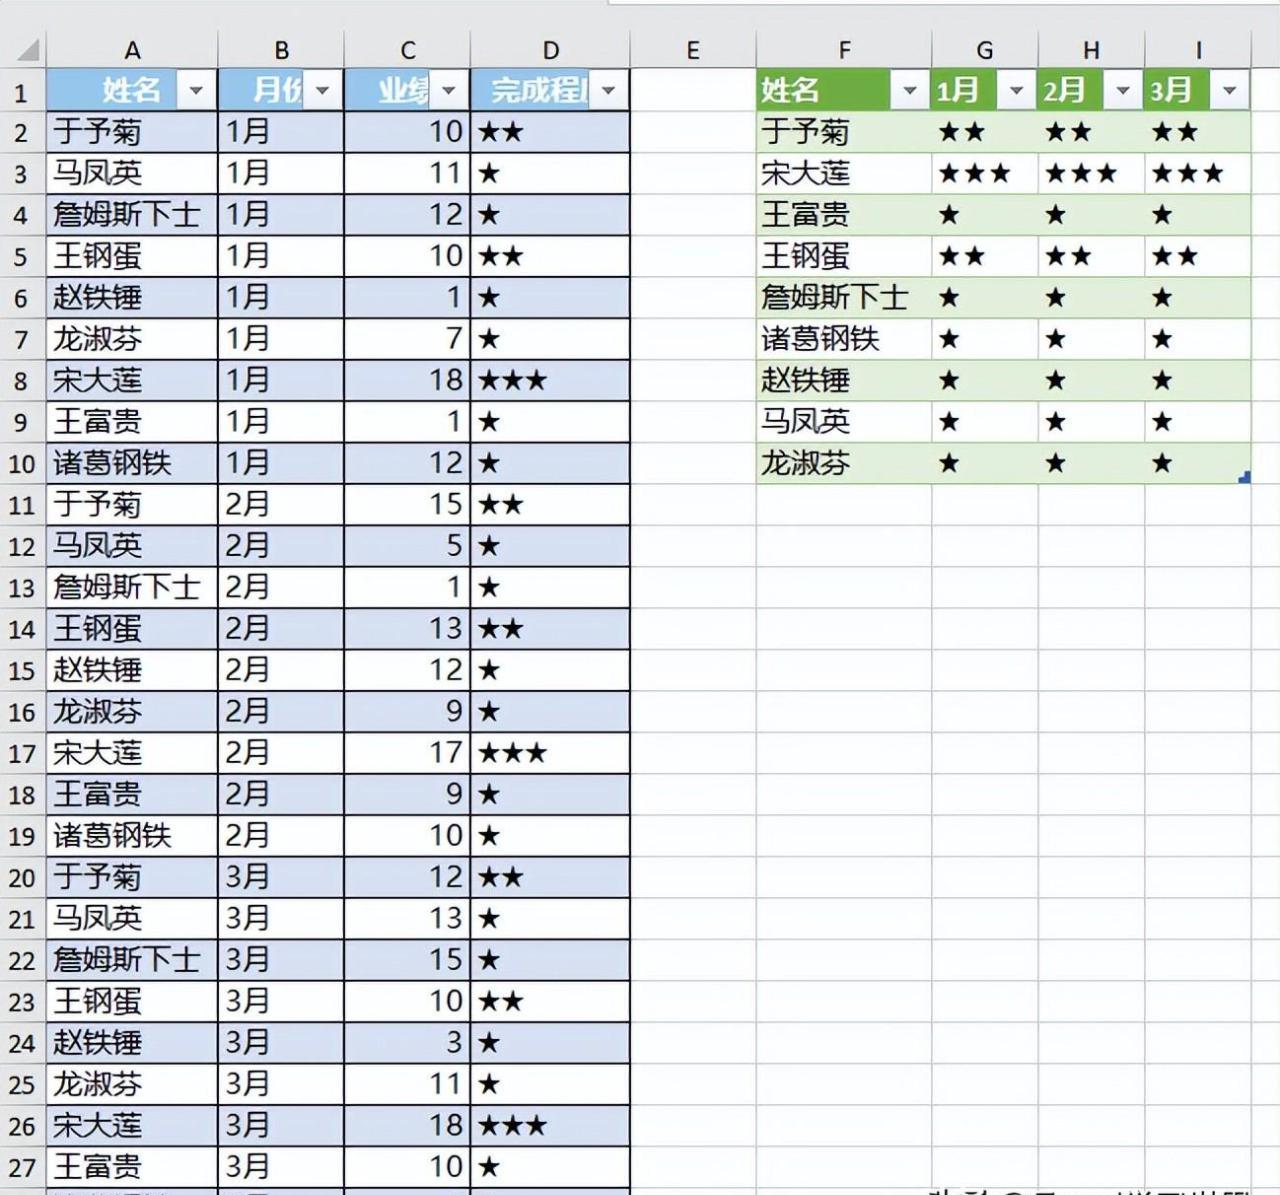Select column F header

[x=844, y=50]
